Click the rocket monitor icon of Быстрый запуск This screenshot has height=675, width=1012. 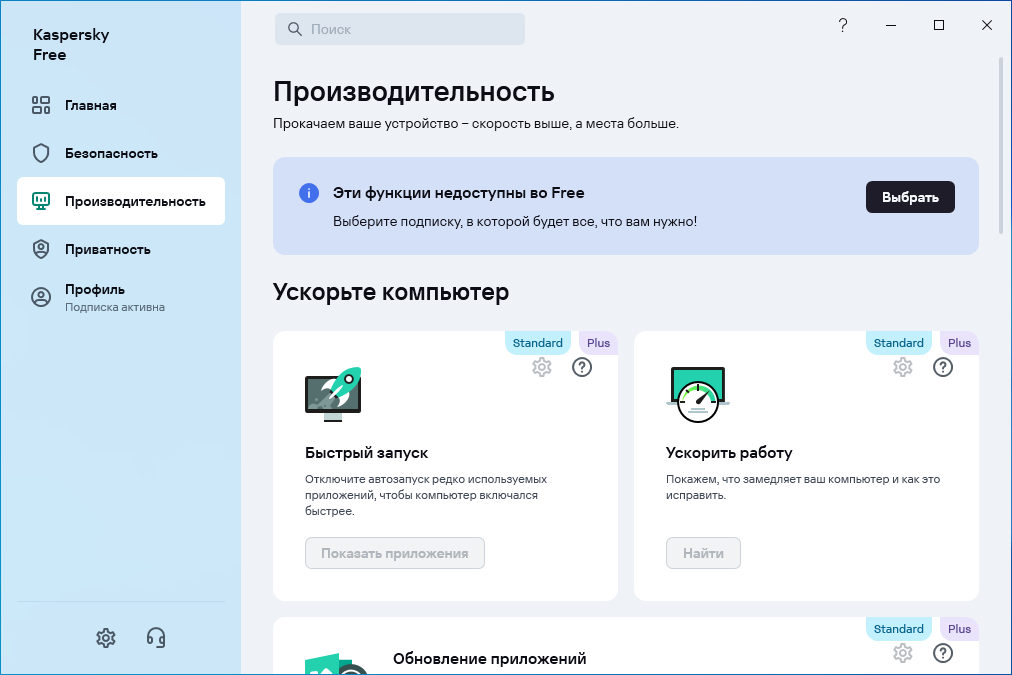click(x=333, y=394)
